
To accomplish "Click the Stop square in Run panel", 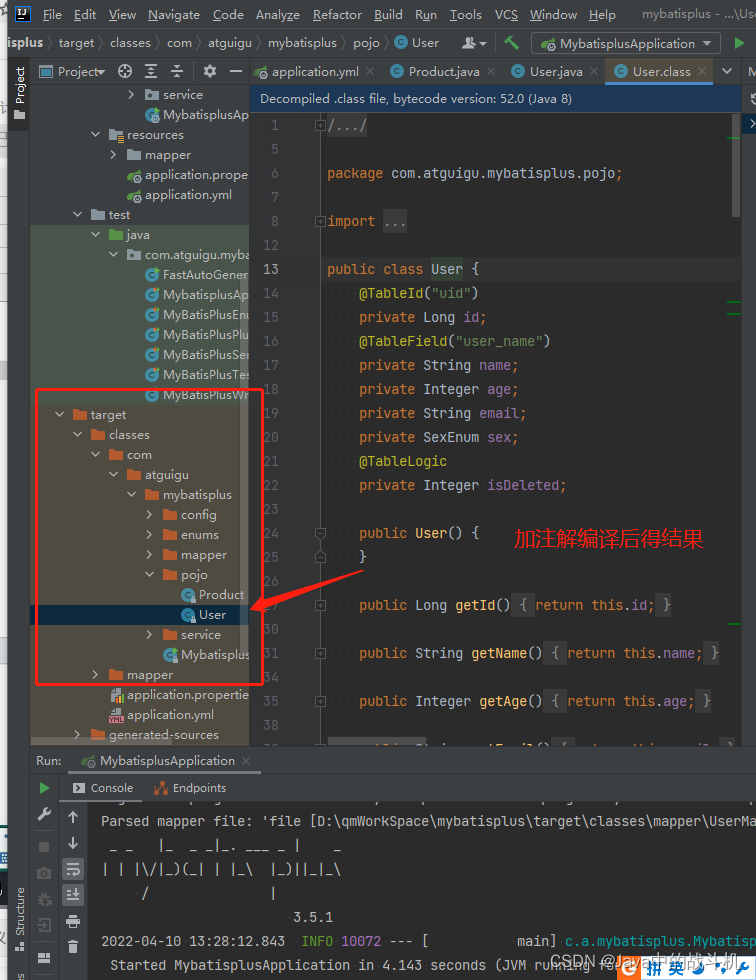I will (44, 847).
